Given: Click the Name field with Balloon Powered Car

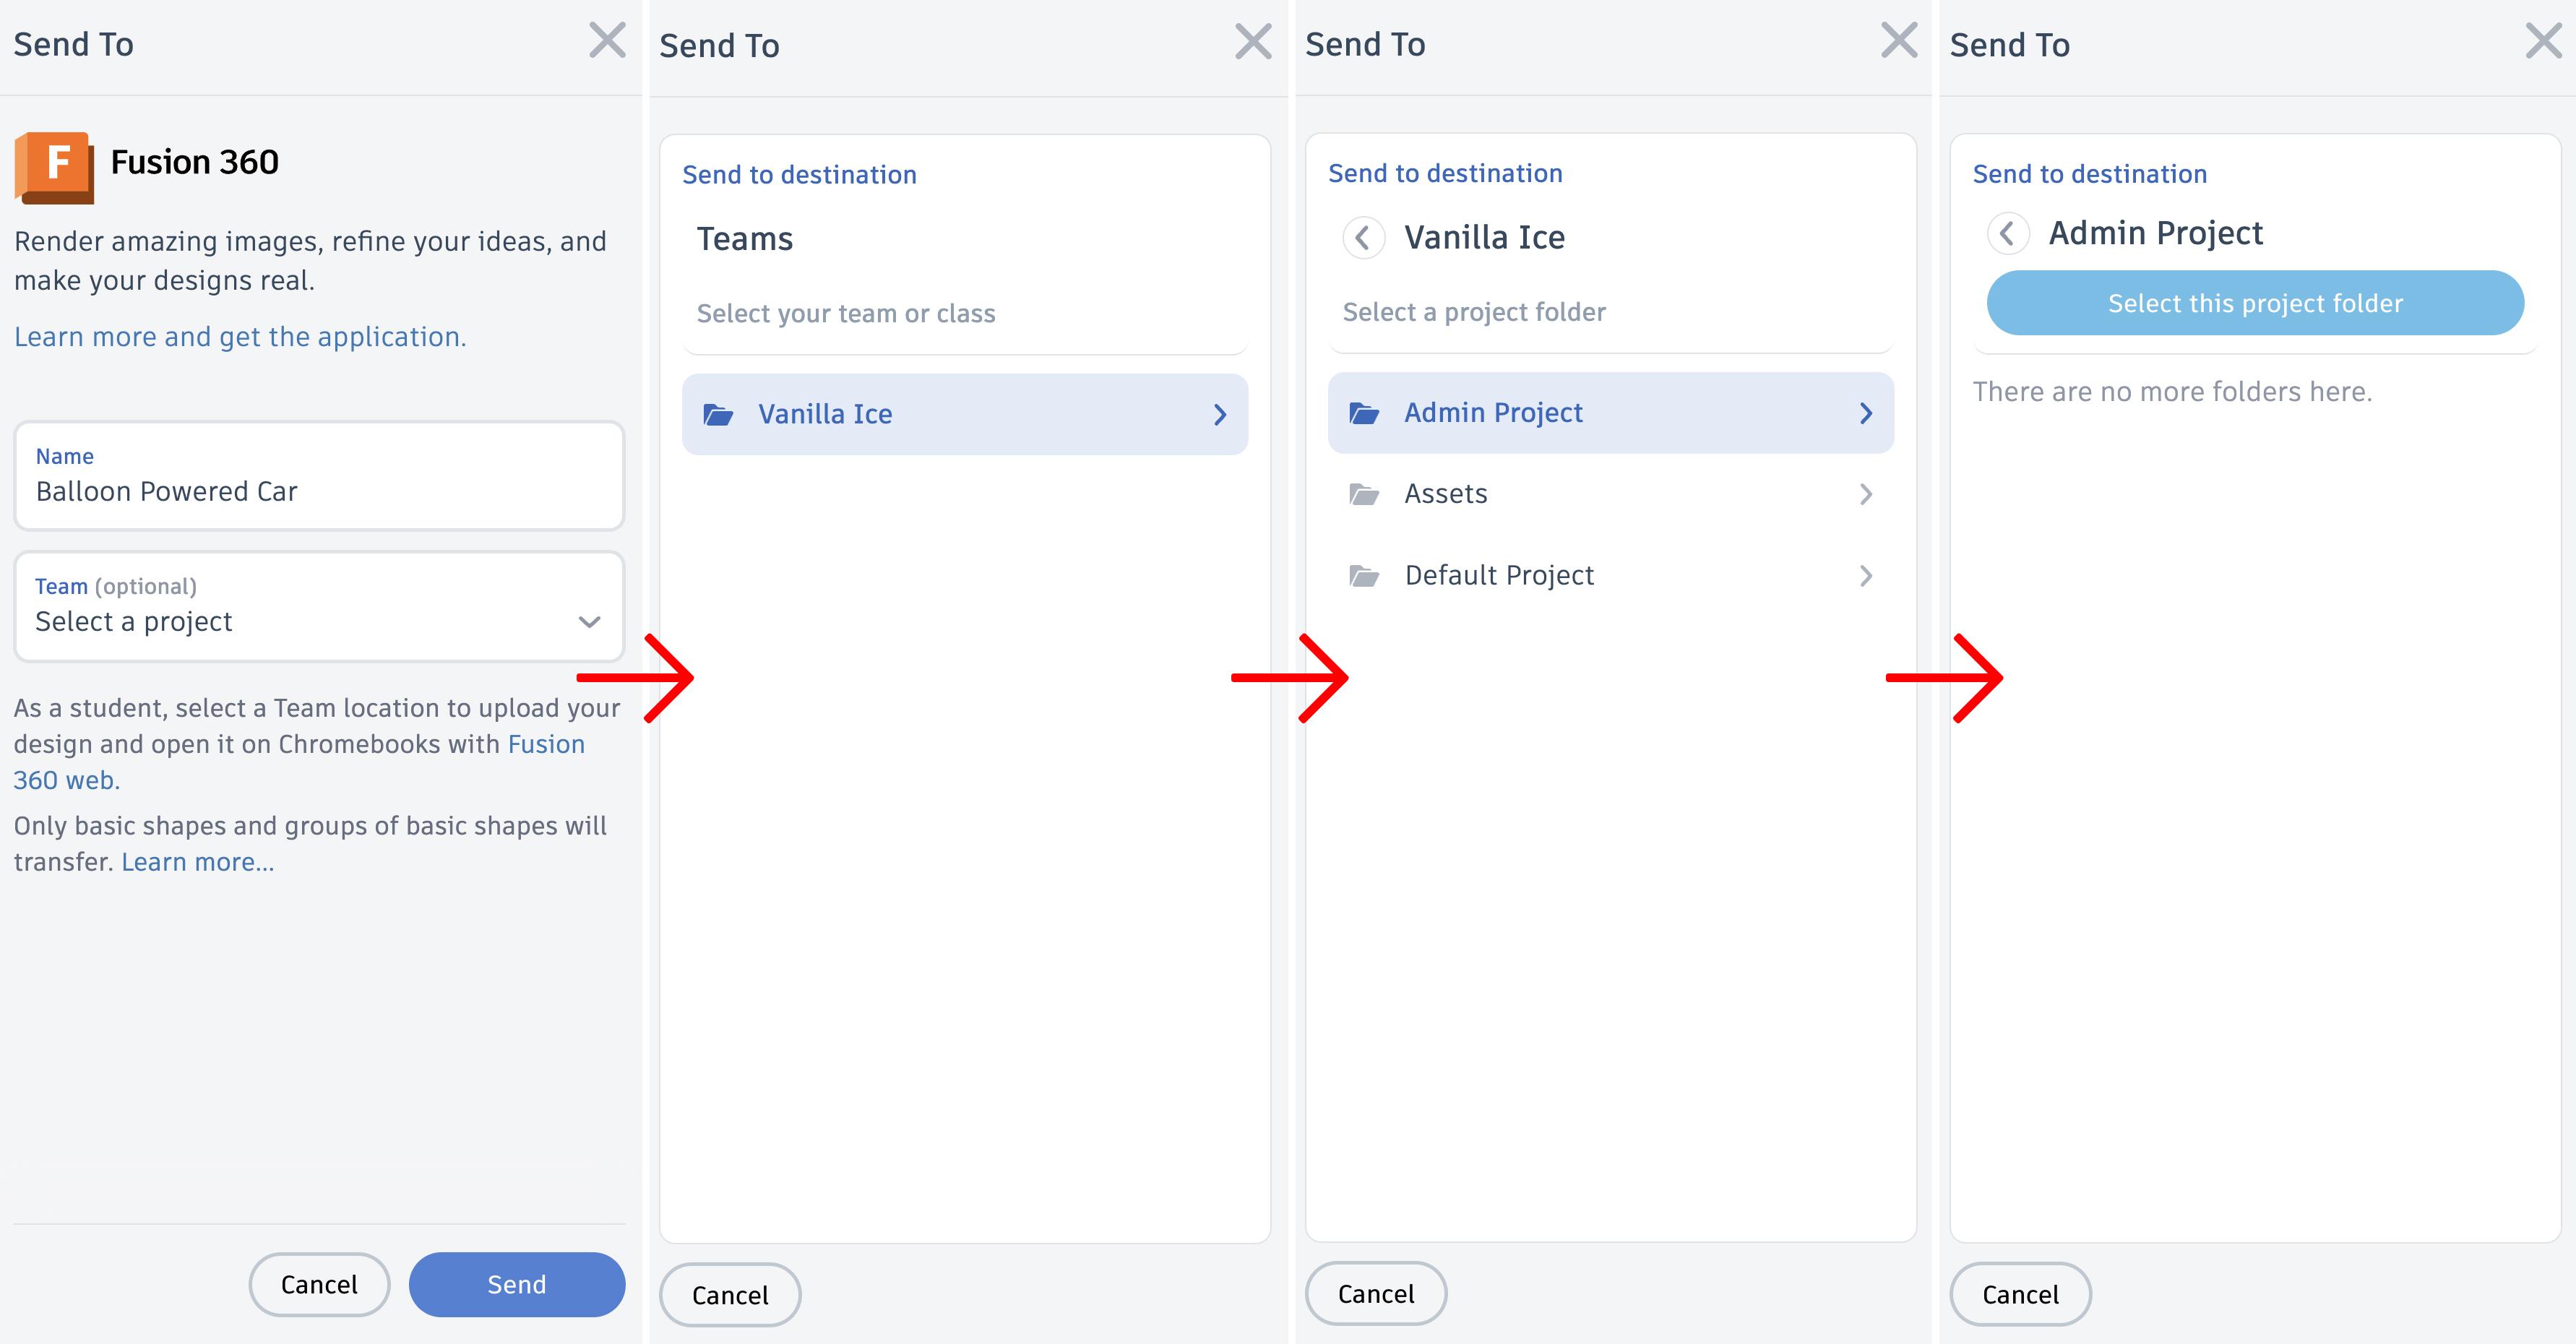Looking at the screenshot, I should pyautogui.click(x=319, y=477).
